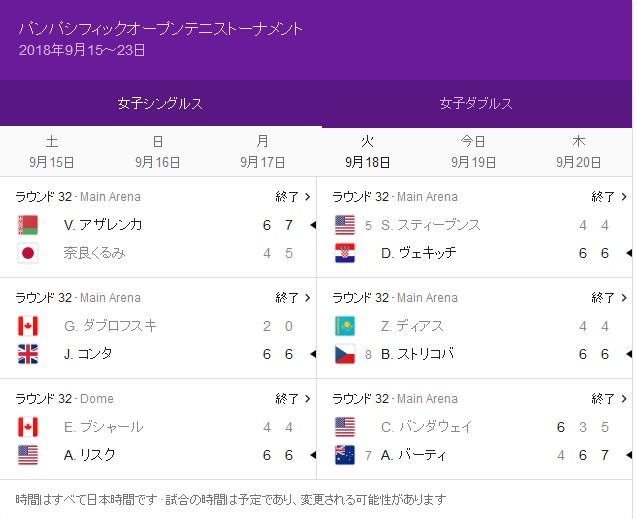Jump to the 木 9月20日 date
This screenshot has width=637, height=519.
[x=579, y=152]
